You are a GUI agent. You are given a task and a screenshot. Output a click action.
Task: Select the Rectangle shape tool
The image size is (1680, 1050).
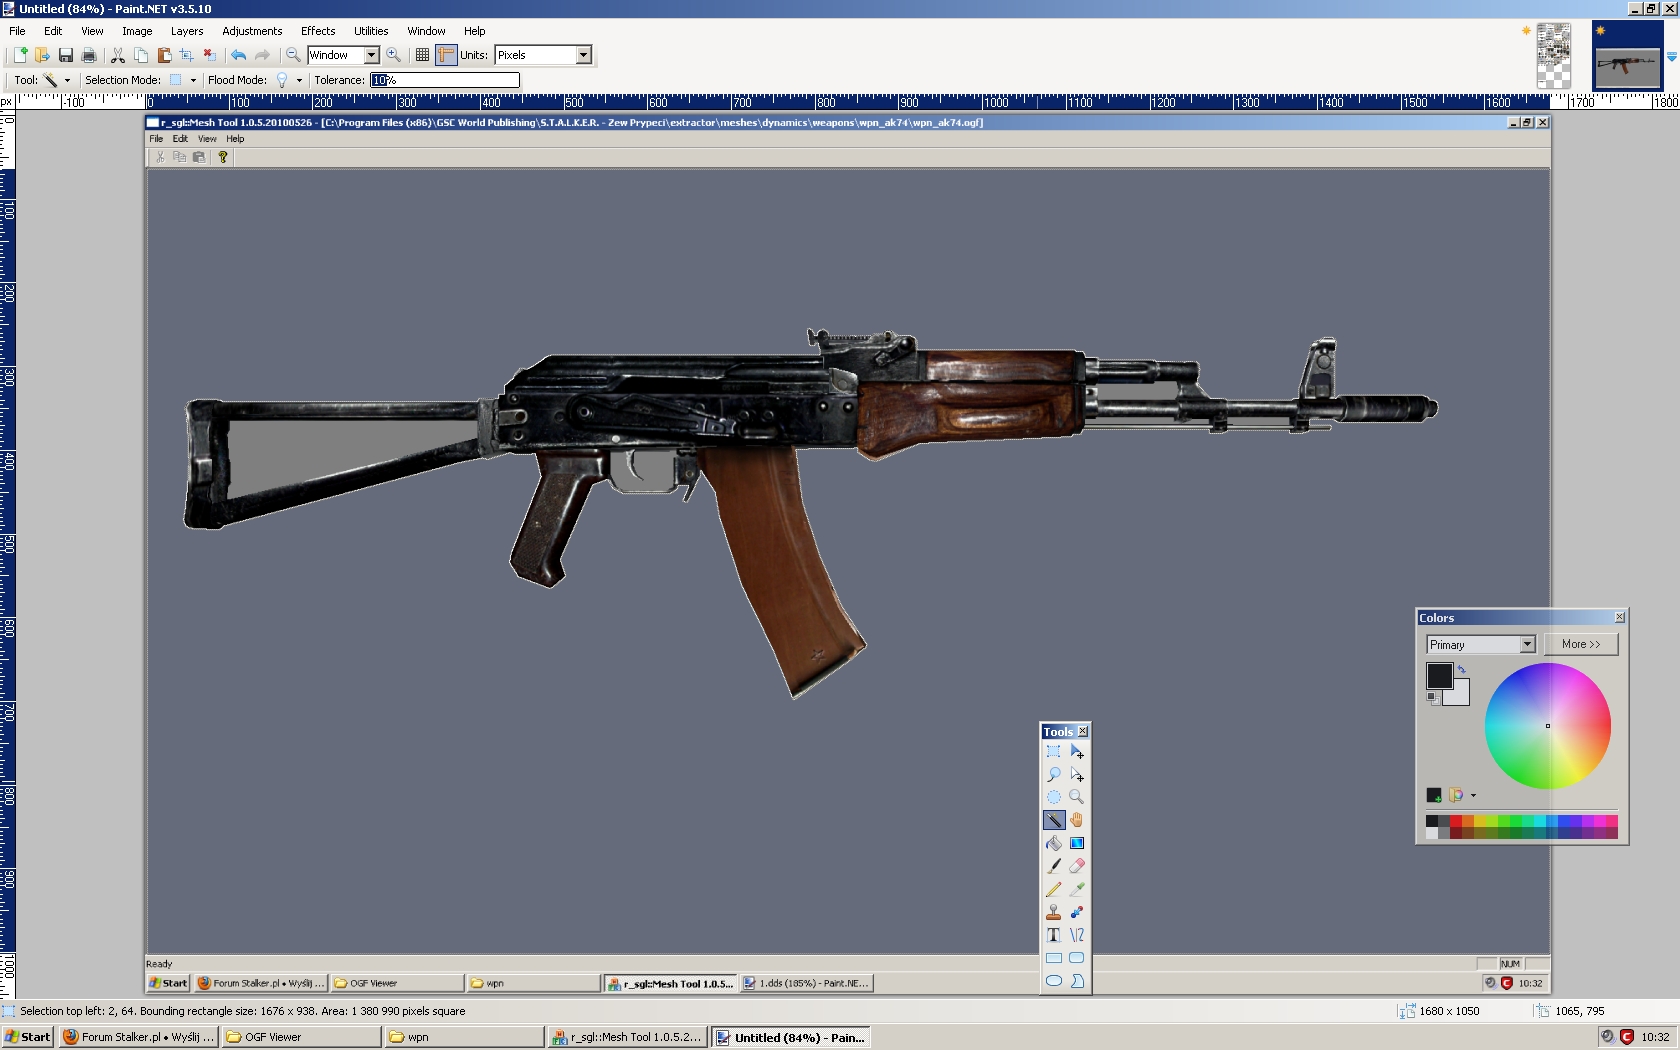1054,958
